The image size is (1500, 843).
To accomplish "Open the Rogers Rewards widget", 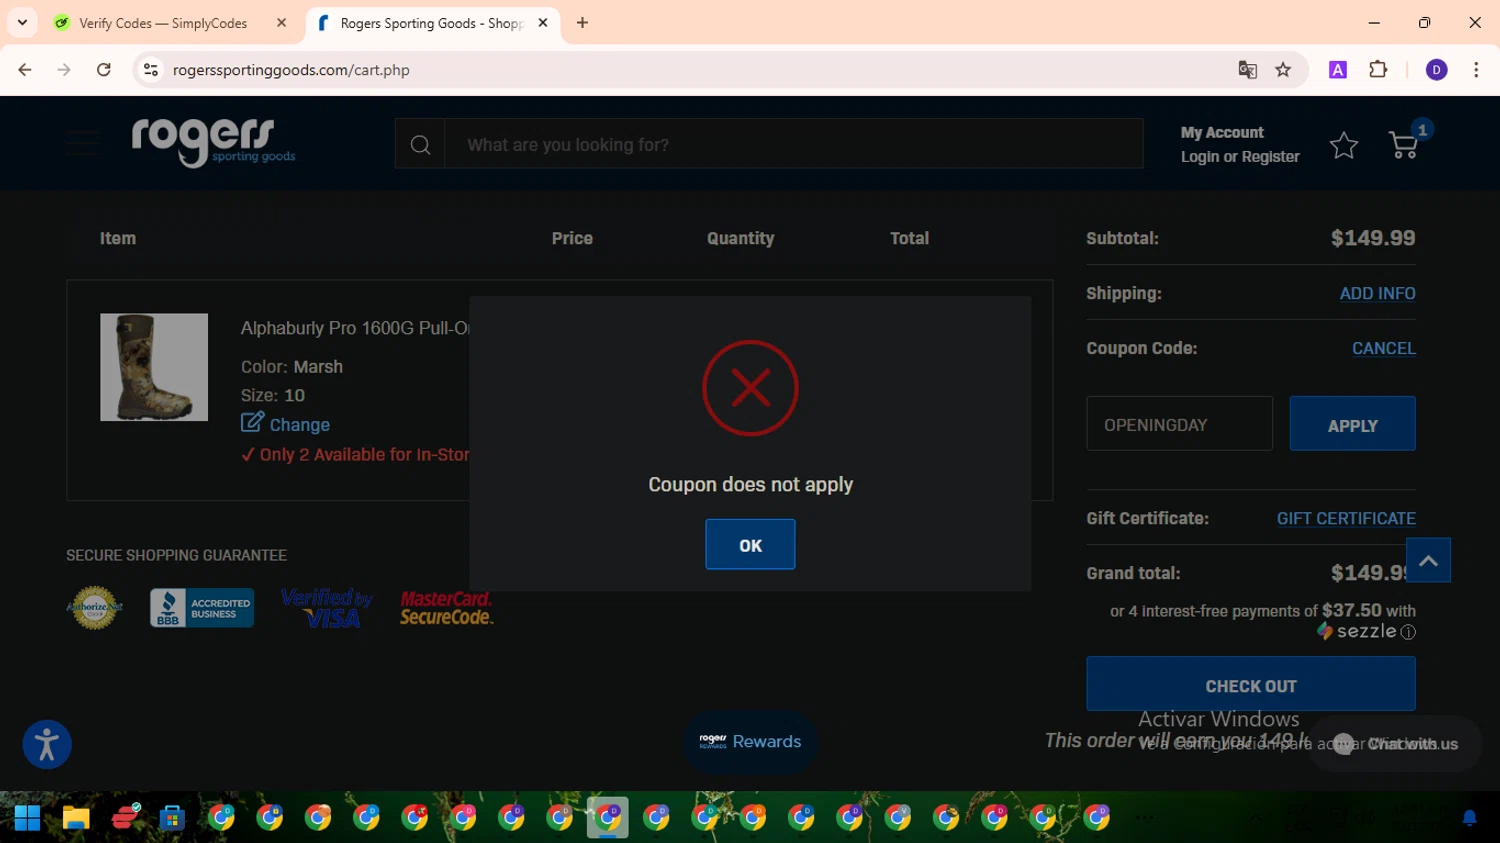I will pos(750,741).
